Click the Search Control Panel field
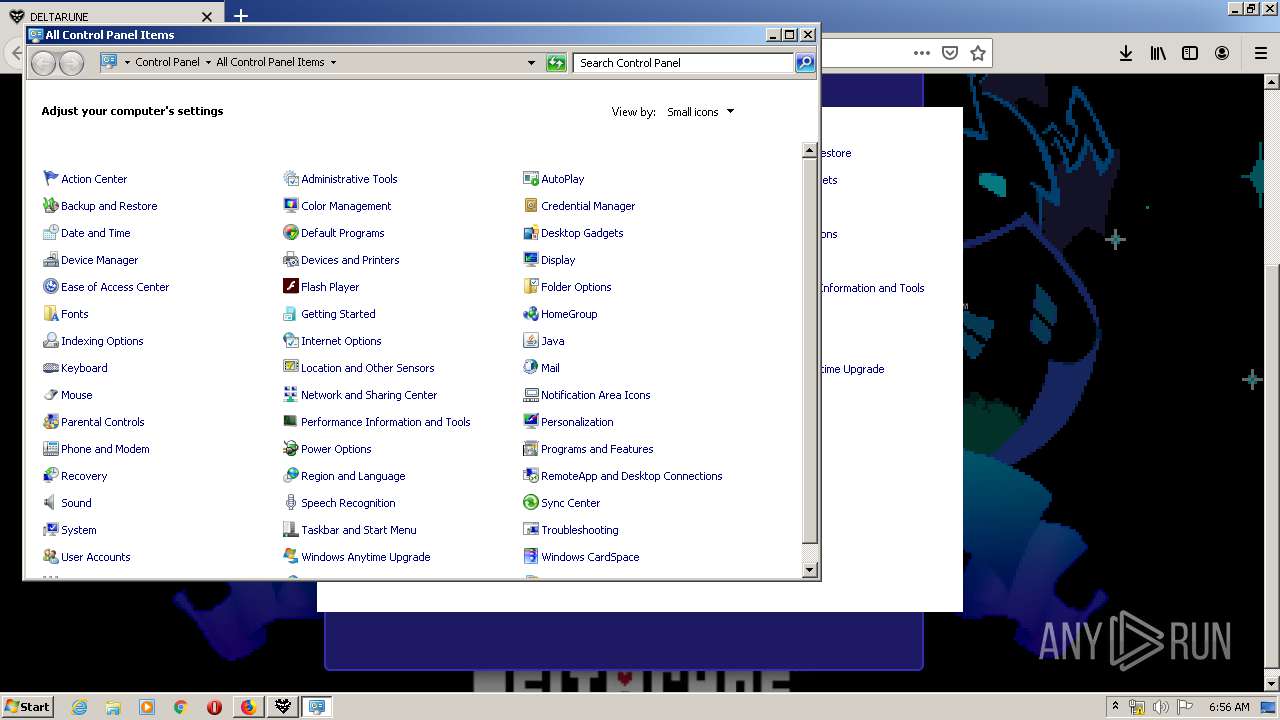 [684, 62]
